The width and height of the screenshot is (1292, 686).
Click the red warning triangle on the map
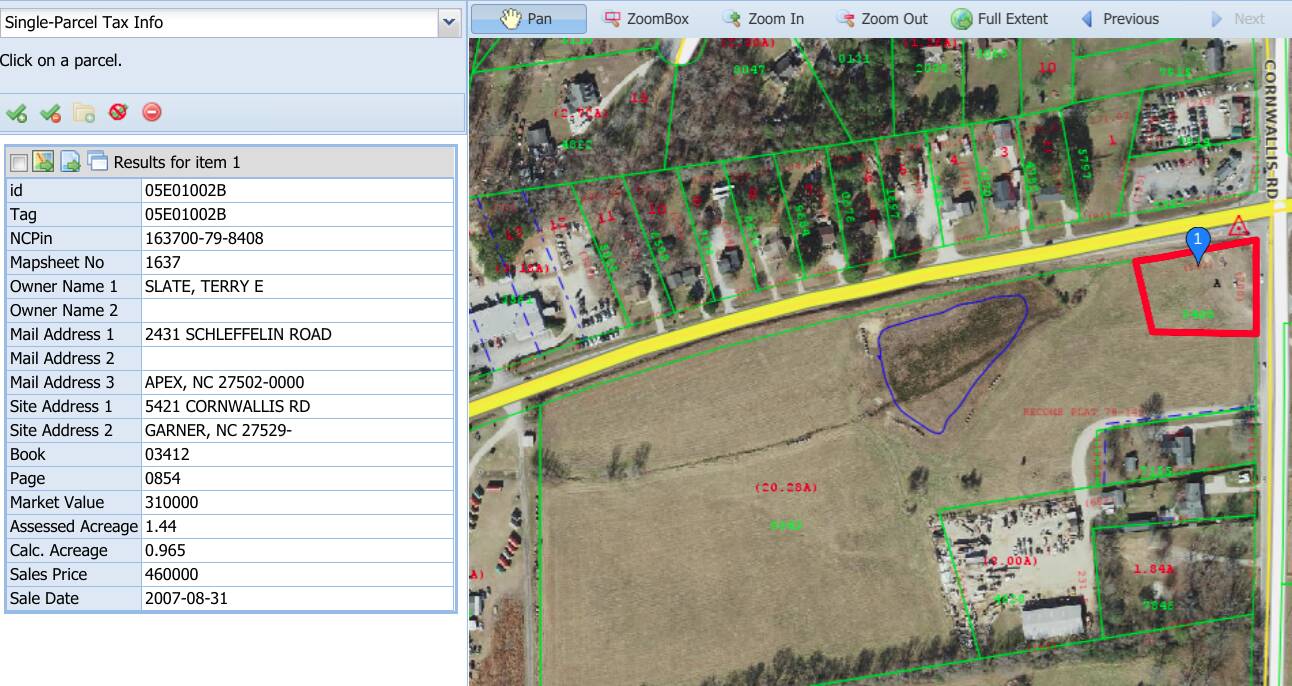pos(1240,225)
